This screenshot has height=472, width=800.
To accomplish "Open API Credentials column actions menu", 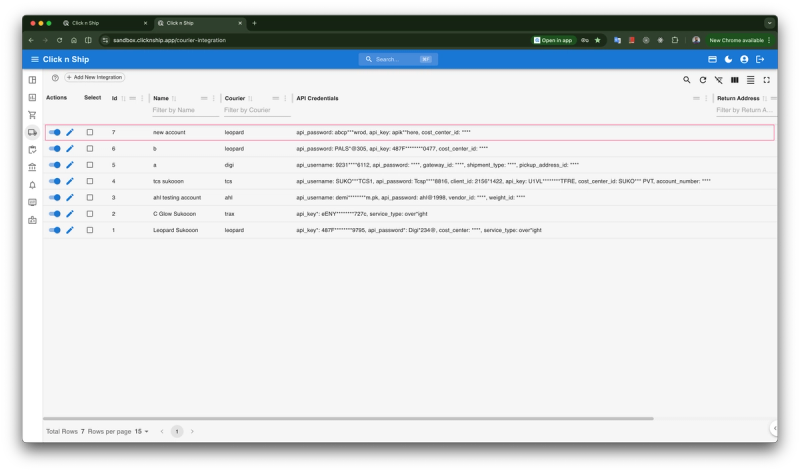I will pyautogui.click(x=706, y=98).
